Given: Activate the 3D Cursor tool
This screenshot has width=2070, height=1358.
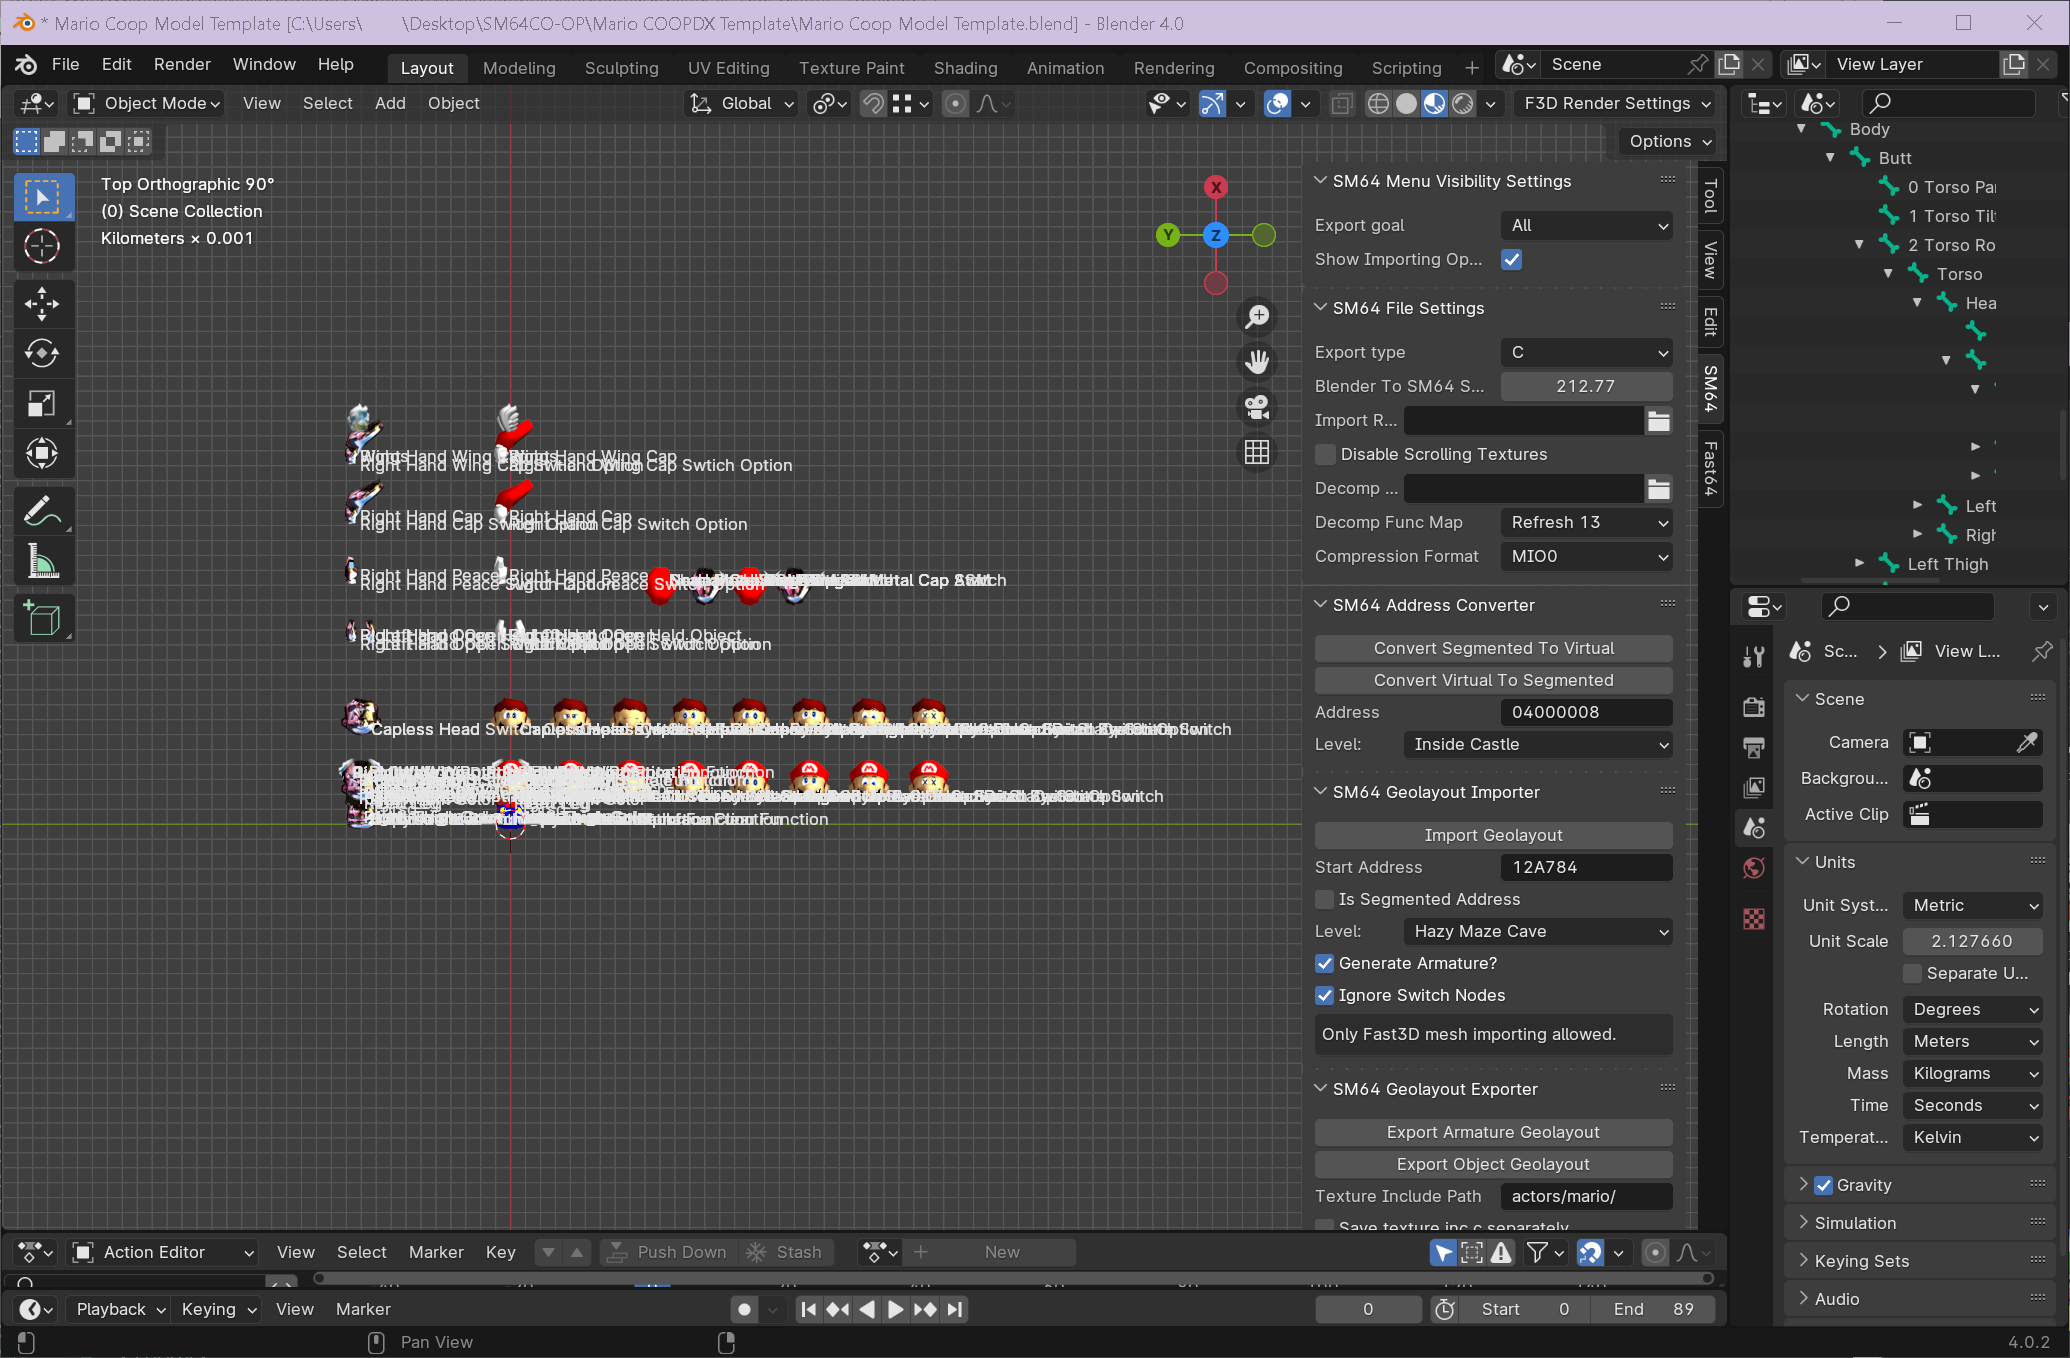Looking at the screenshot, I should coord(42,246).
